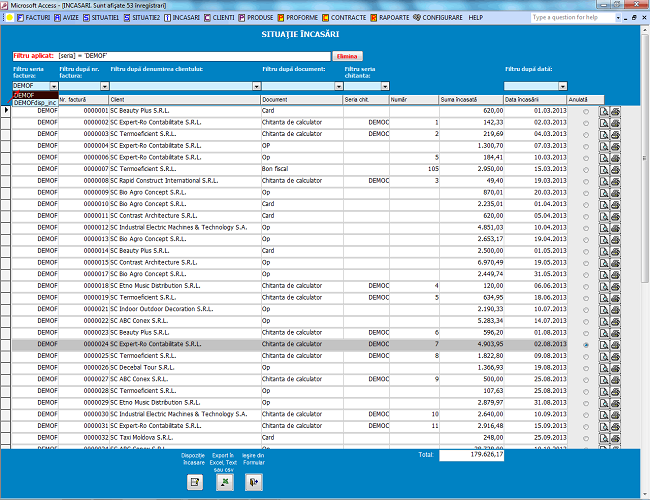Click the print icon for invoice 0000022
Image resolution: width=650 pixels, height=500 pixels.
[x=615, y=321]
